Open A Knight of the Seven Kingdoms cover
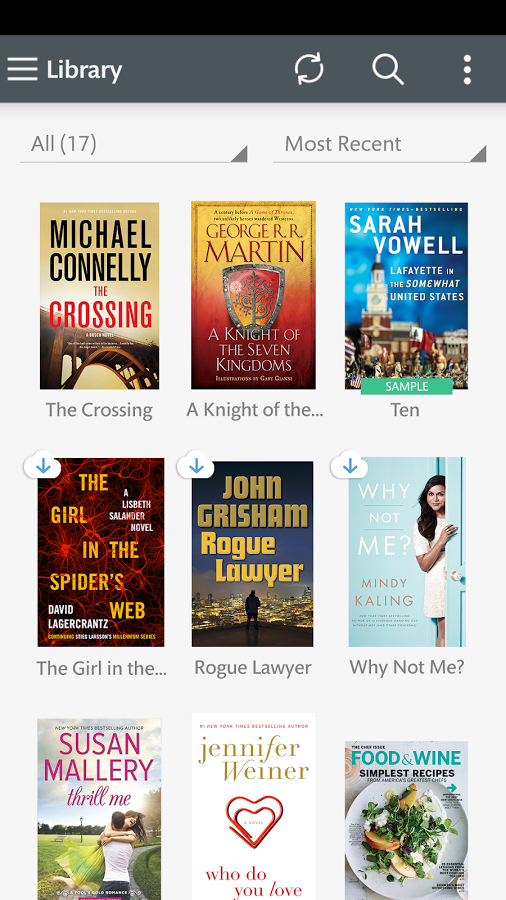506x900 pixels. 253,295
